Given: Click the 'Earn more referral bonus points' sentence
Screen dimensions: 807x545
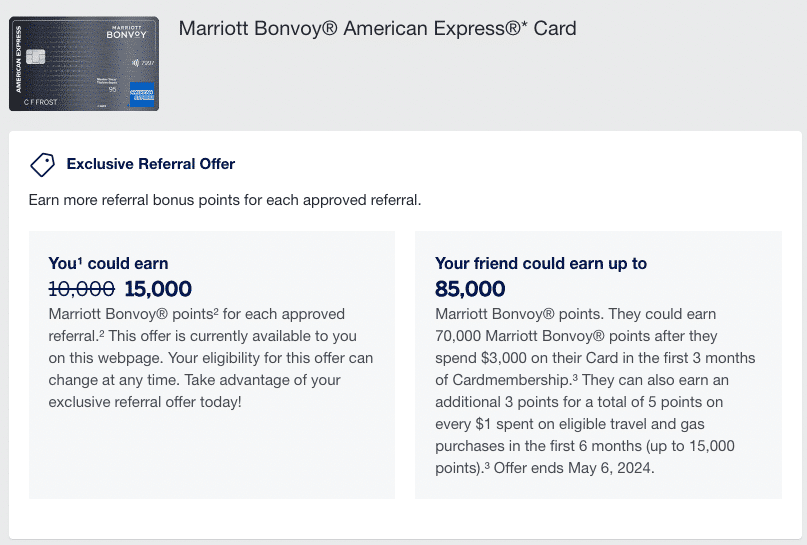Looking at the screenshot, I should [225, 199].
